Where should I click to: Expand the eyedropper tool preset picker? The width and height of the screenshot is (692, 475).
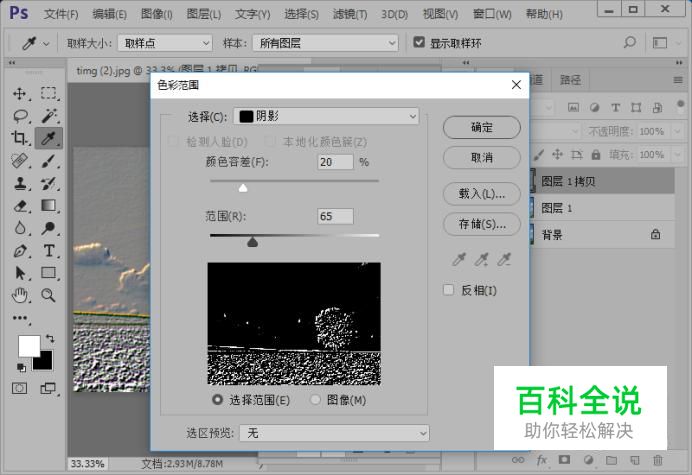[46, 44]
